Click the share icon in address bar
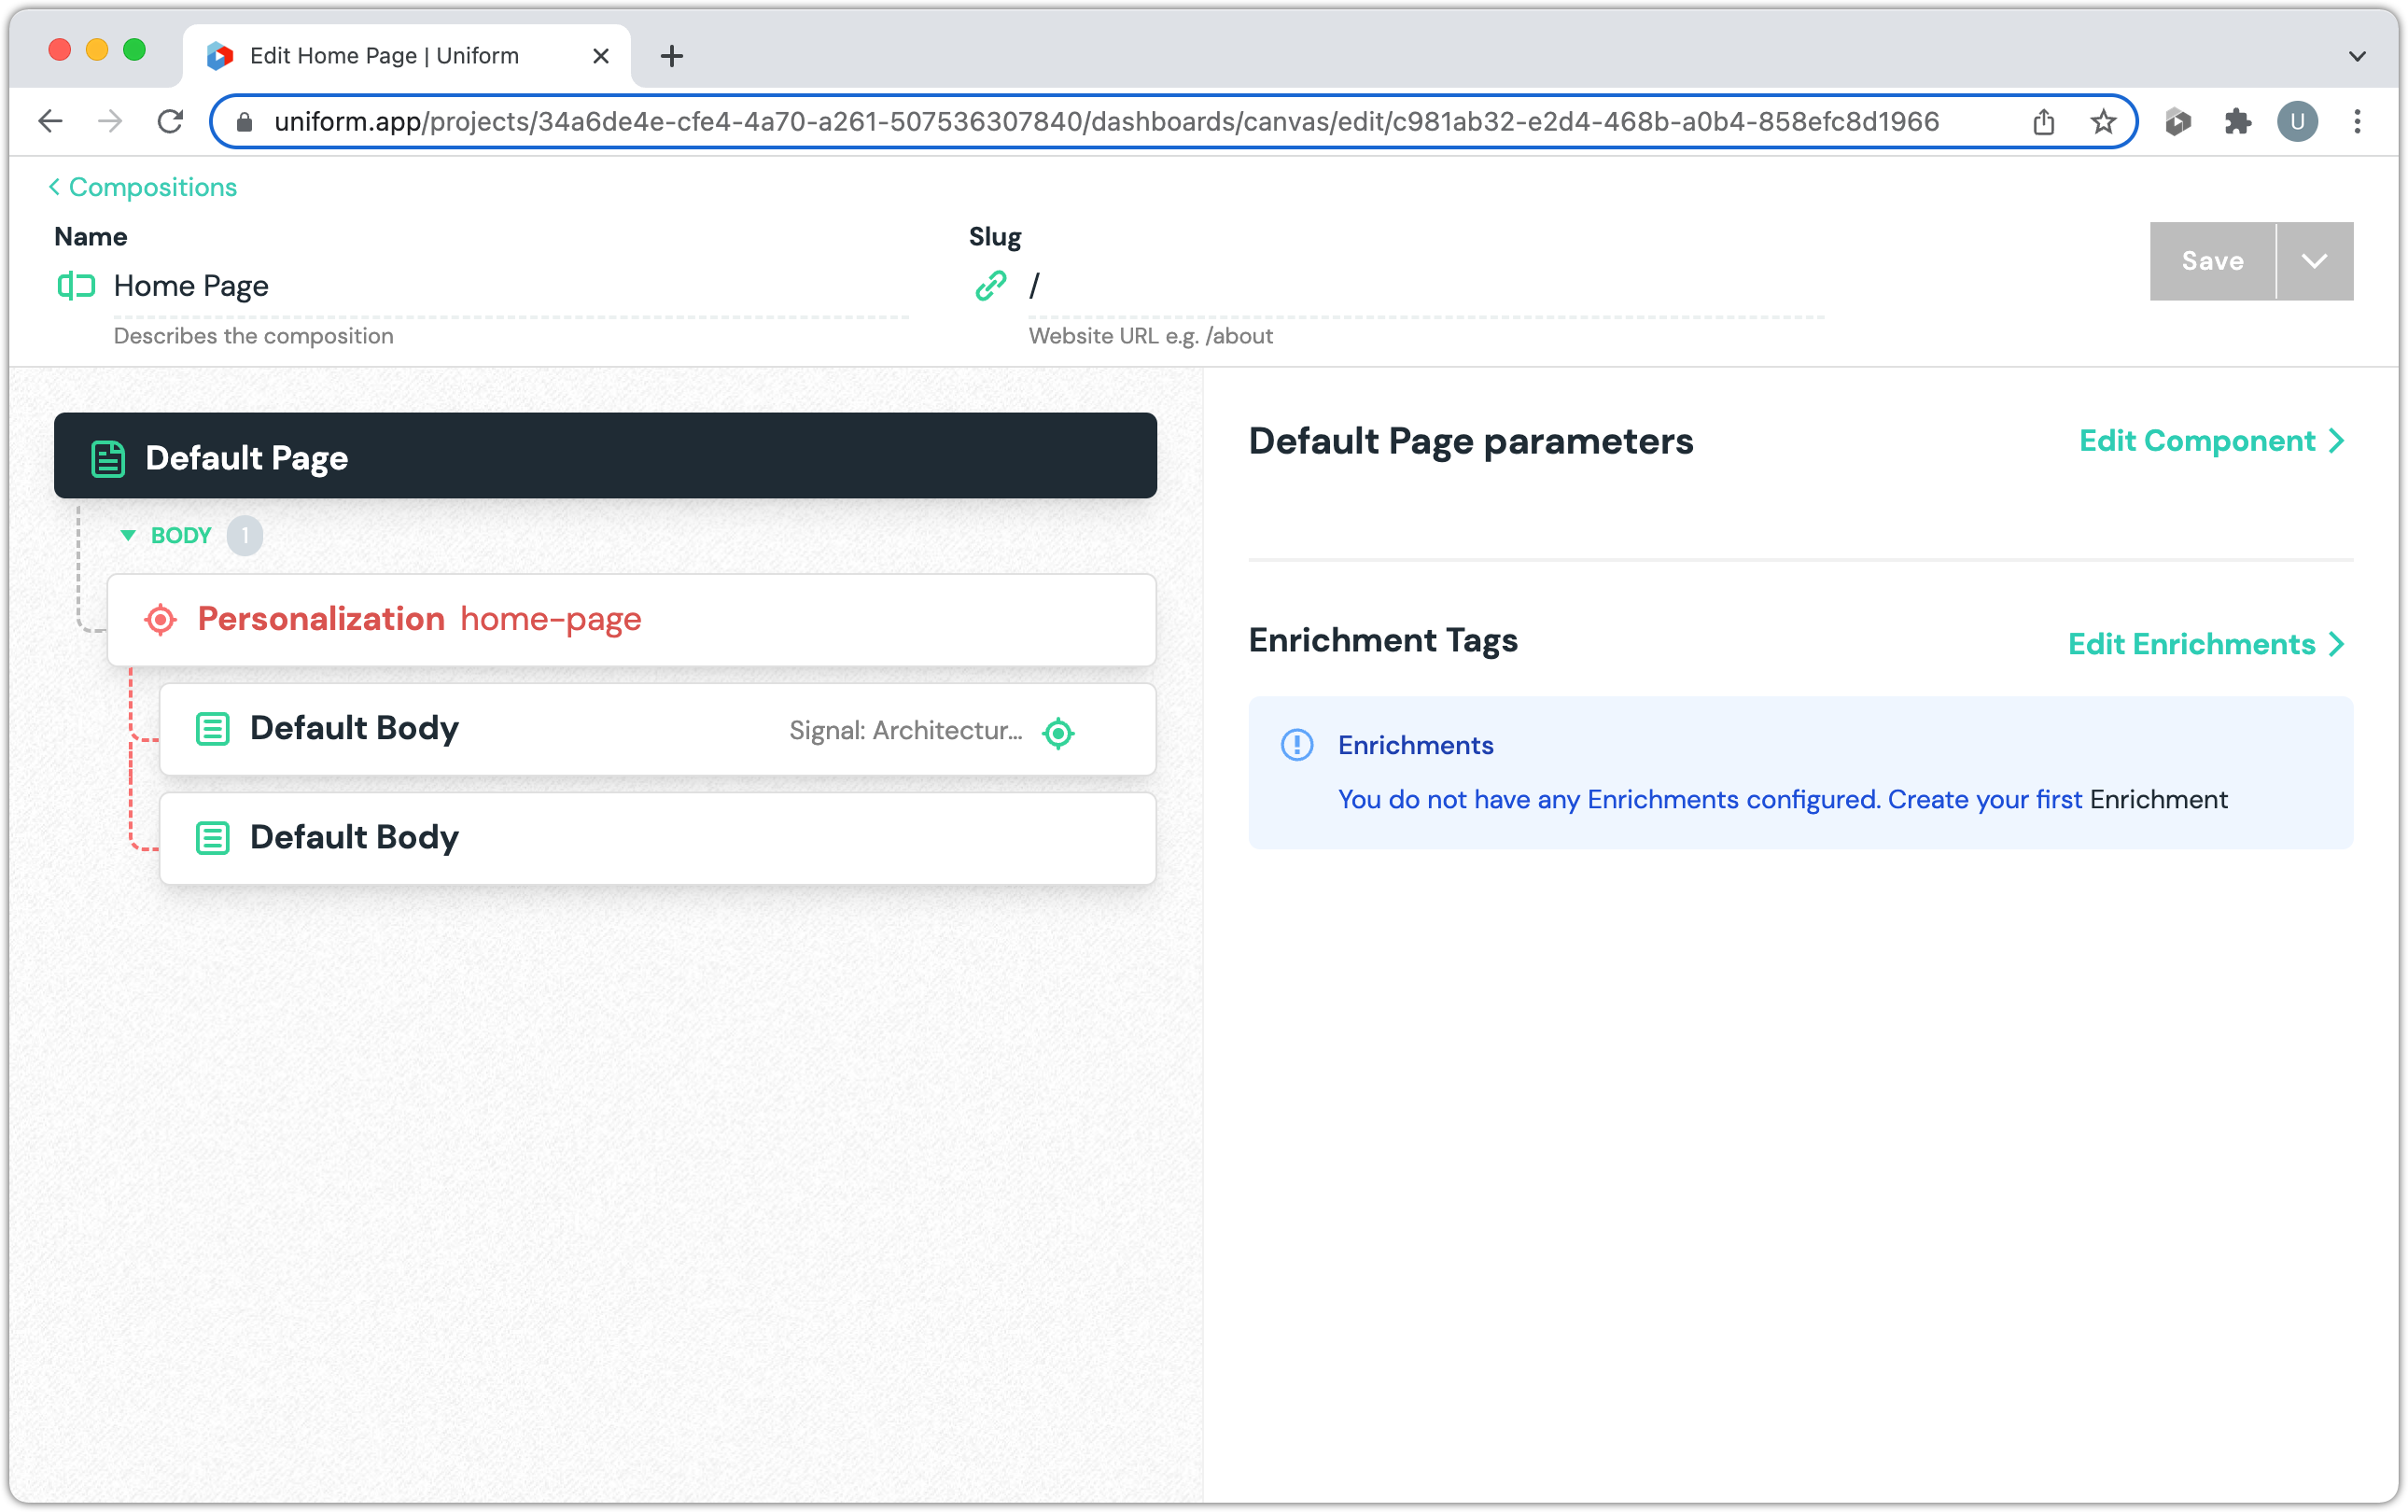This screenshot has width=2408, height=1512. 2043,122
